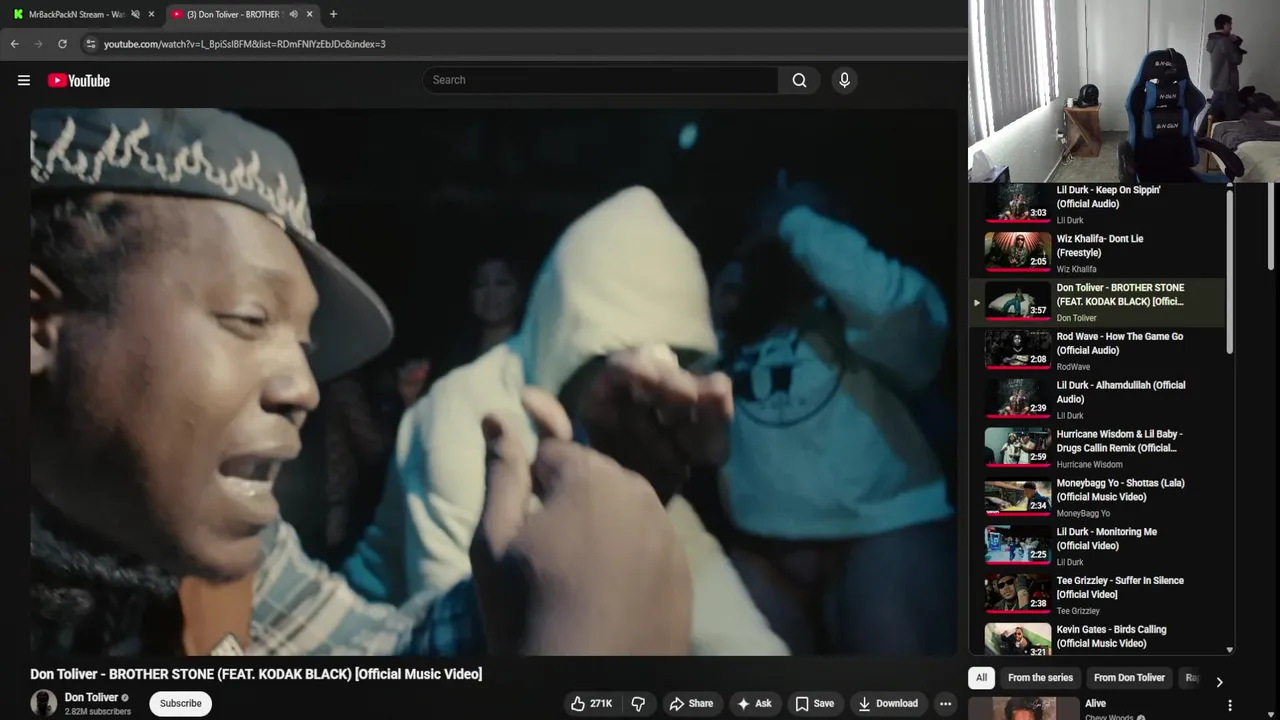Click the browser address bar URL

[244, 44]
